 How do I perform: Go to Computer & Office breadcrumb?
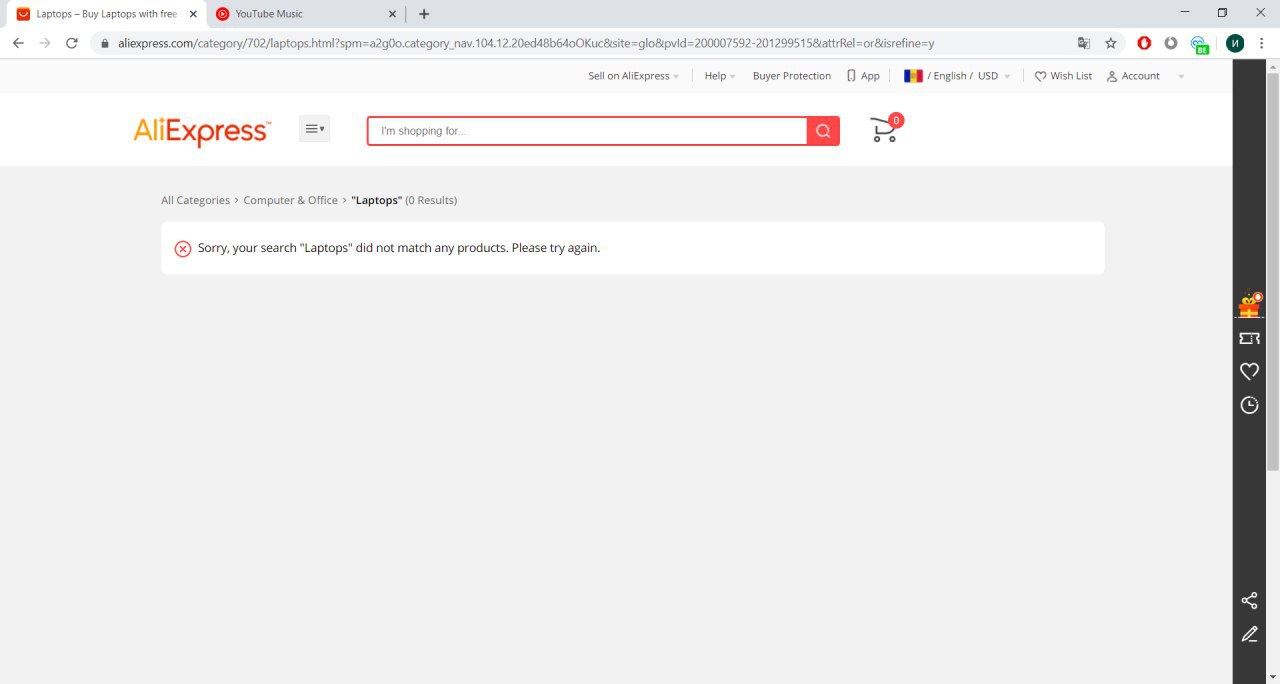pos(291,200)
